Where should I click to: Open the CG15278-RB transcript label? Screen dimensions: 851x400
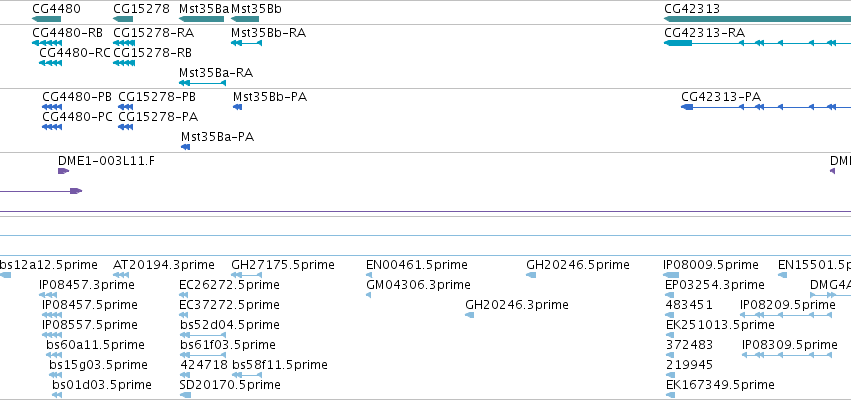click(x=153, y=53)
